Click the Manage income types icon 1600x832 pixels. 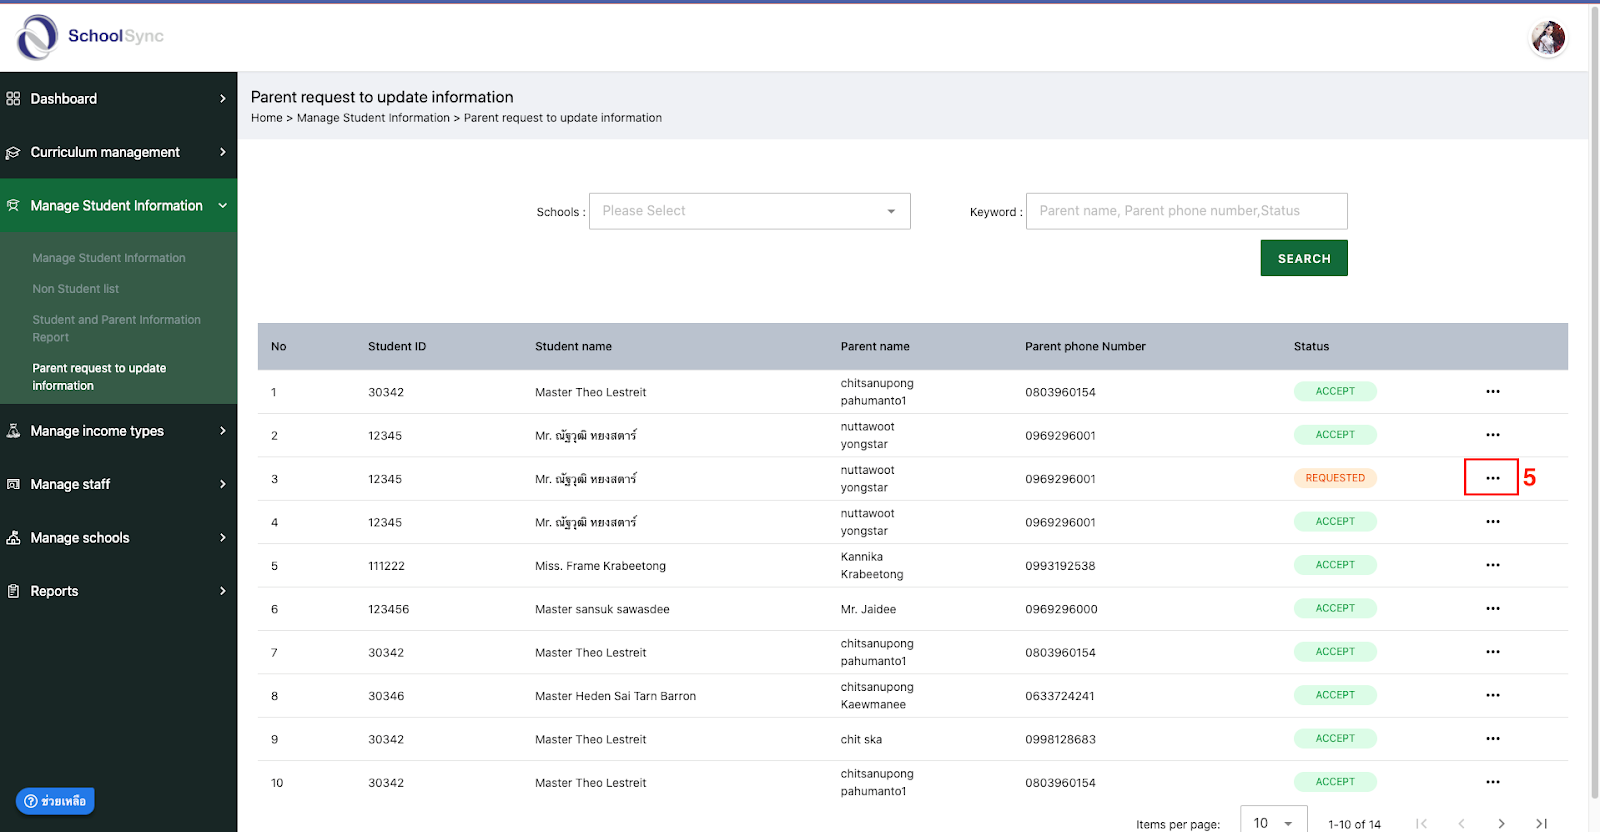point(13,431)
